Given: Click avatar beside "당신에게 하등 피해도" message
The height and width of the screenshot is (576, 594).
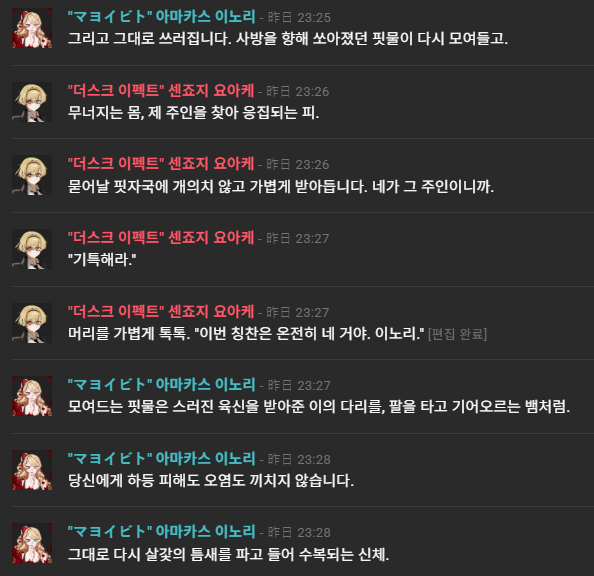Looking at the screenshot, I should (x=32, y=470).
